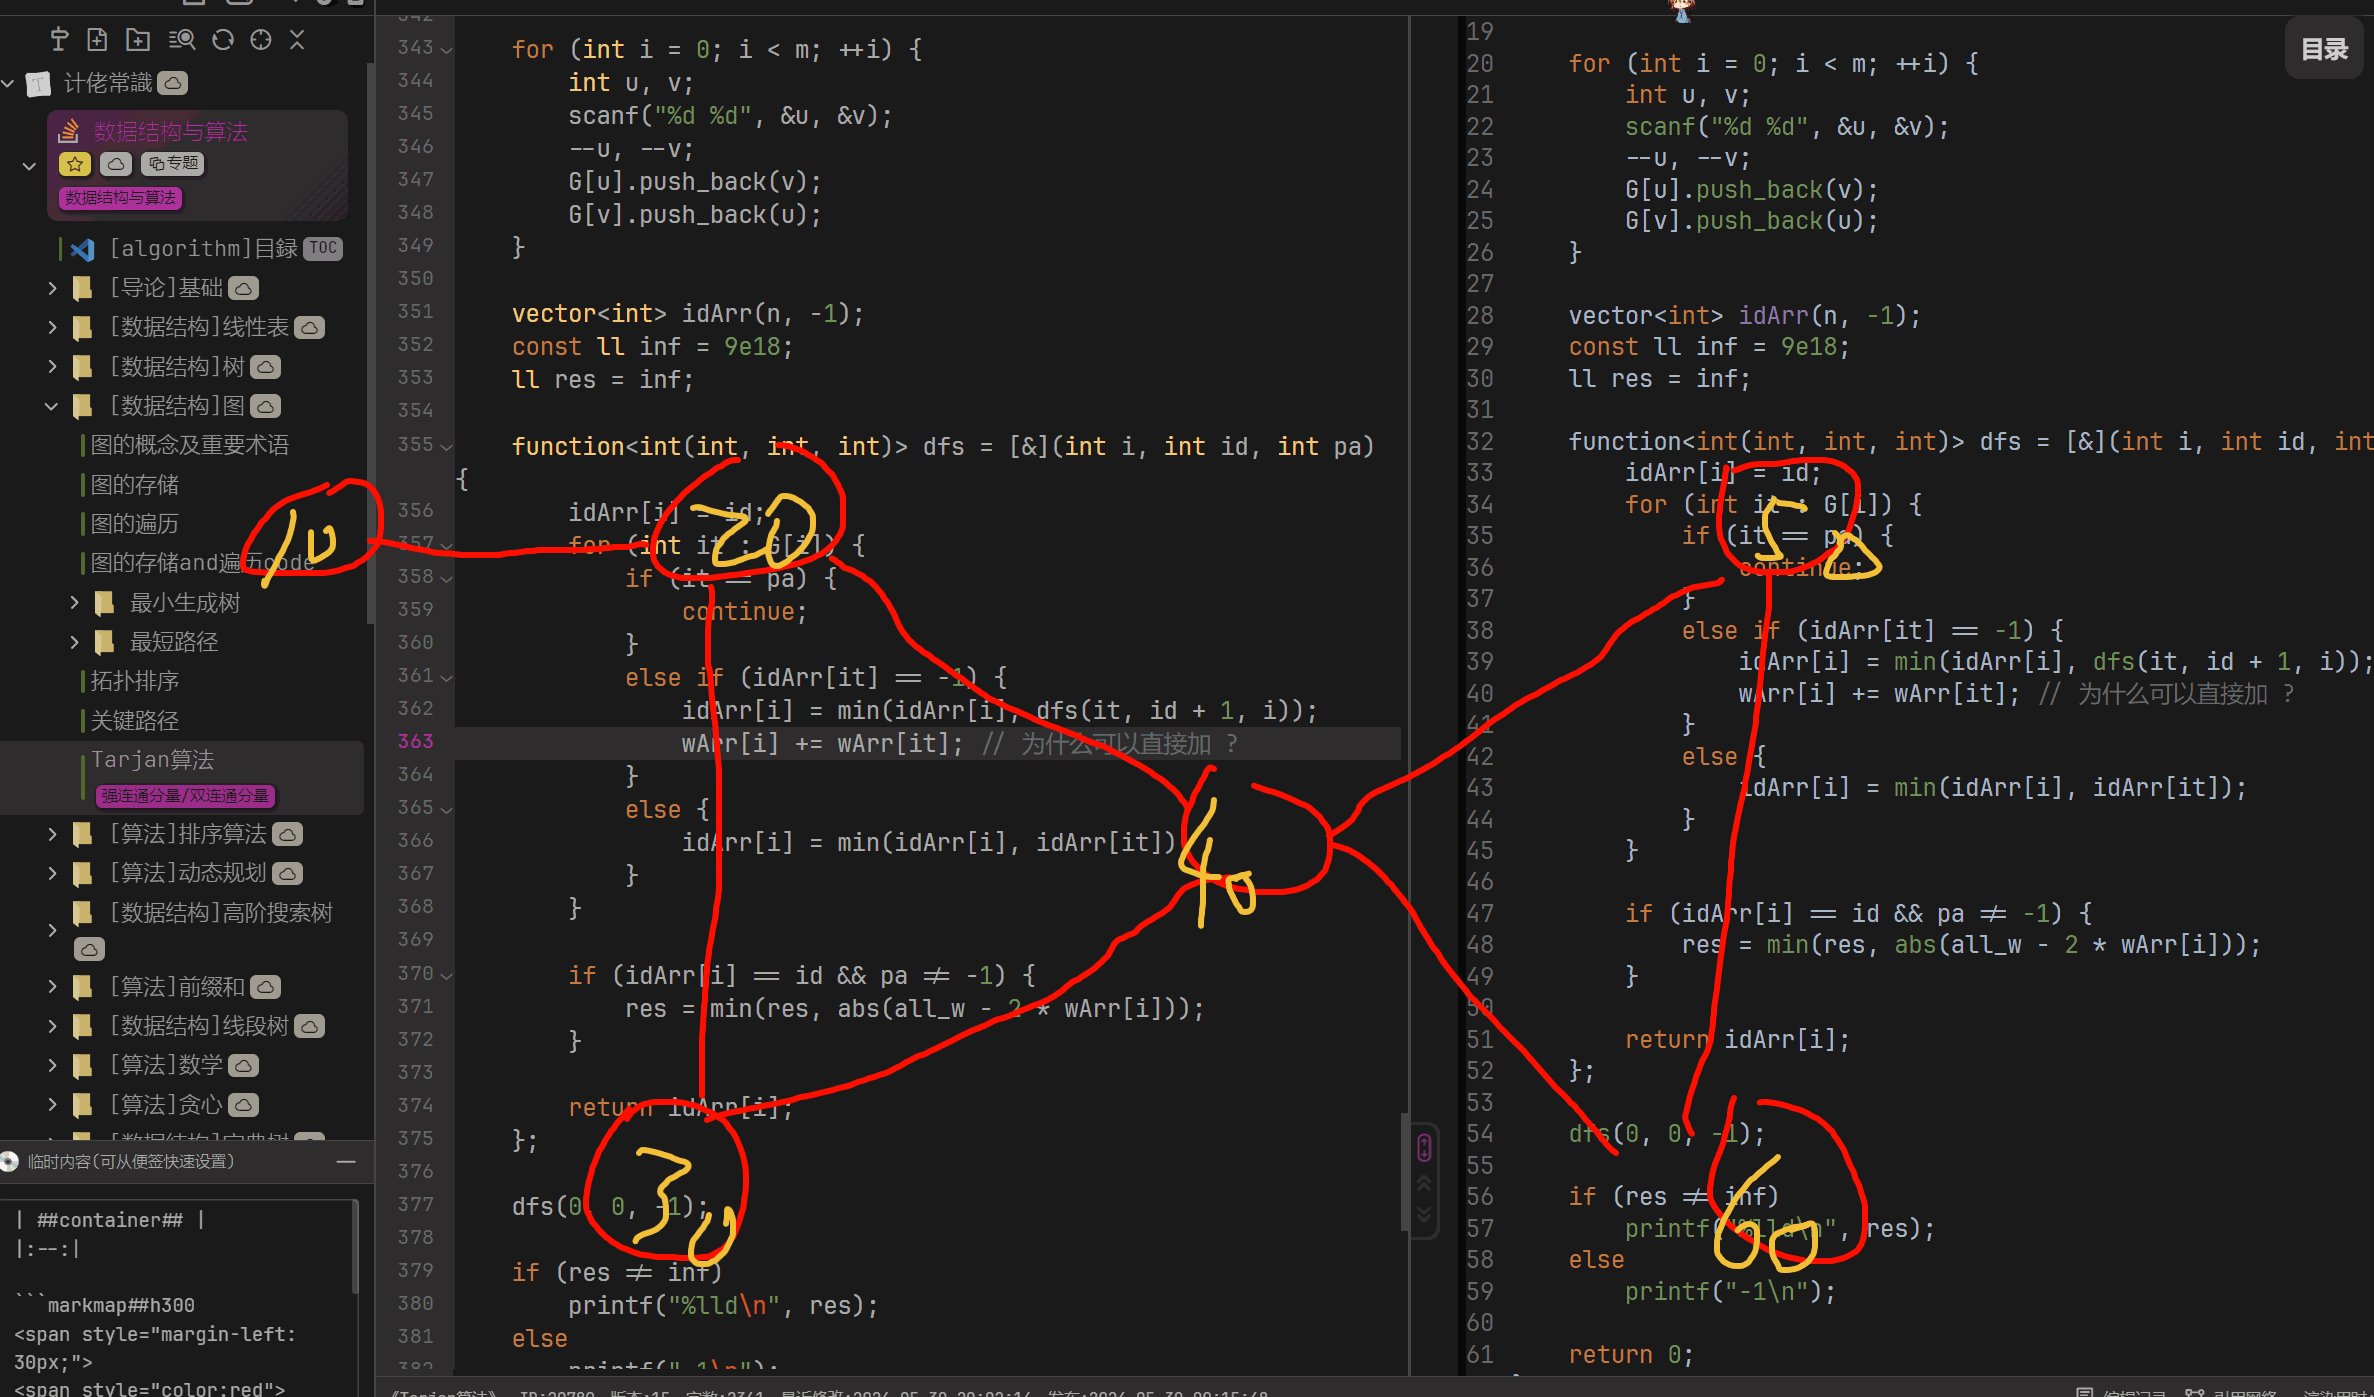Expand the 最小生成树 folder
The height and width of the screenshot is (1397, 2374).
pos(74,603)
